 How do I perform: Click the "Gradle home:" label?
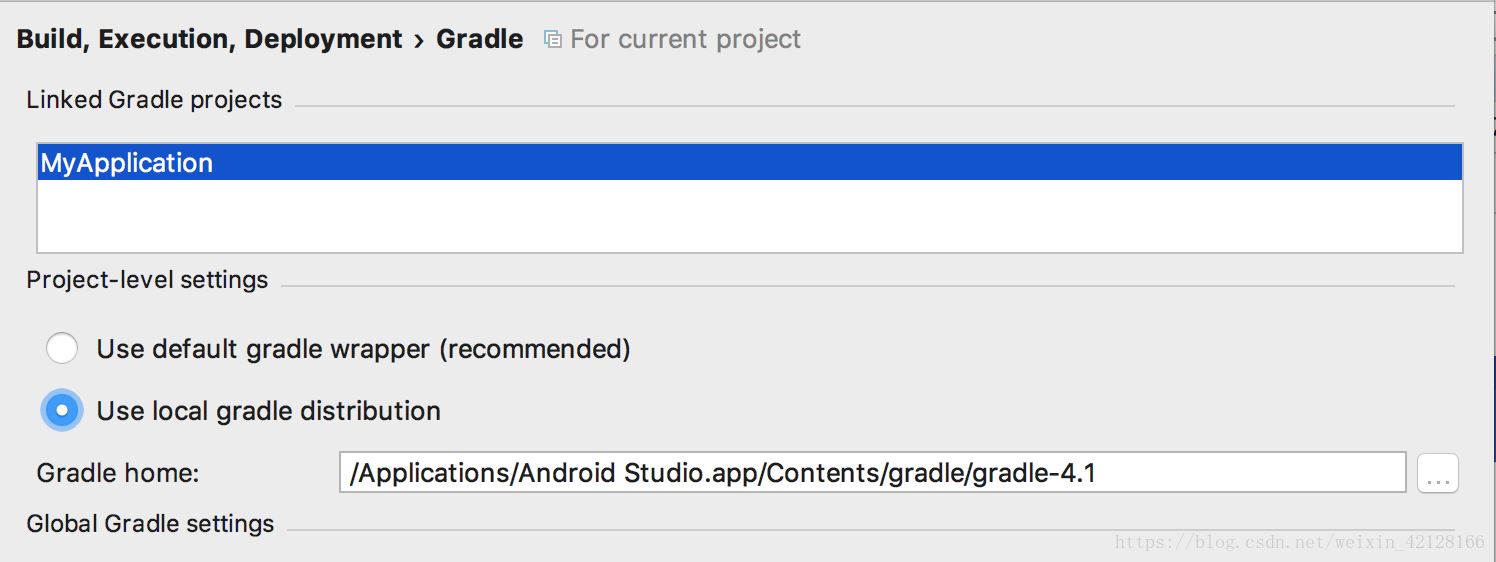[118, 473]
